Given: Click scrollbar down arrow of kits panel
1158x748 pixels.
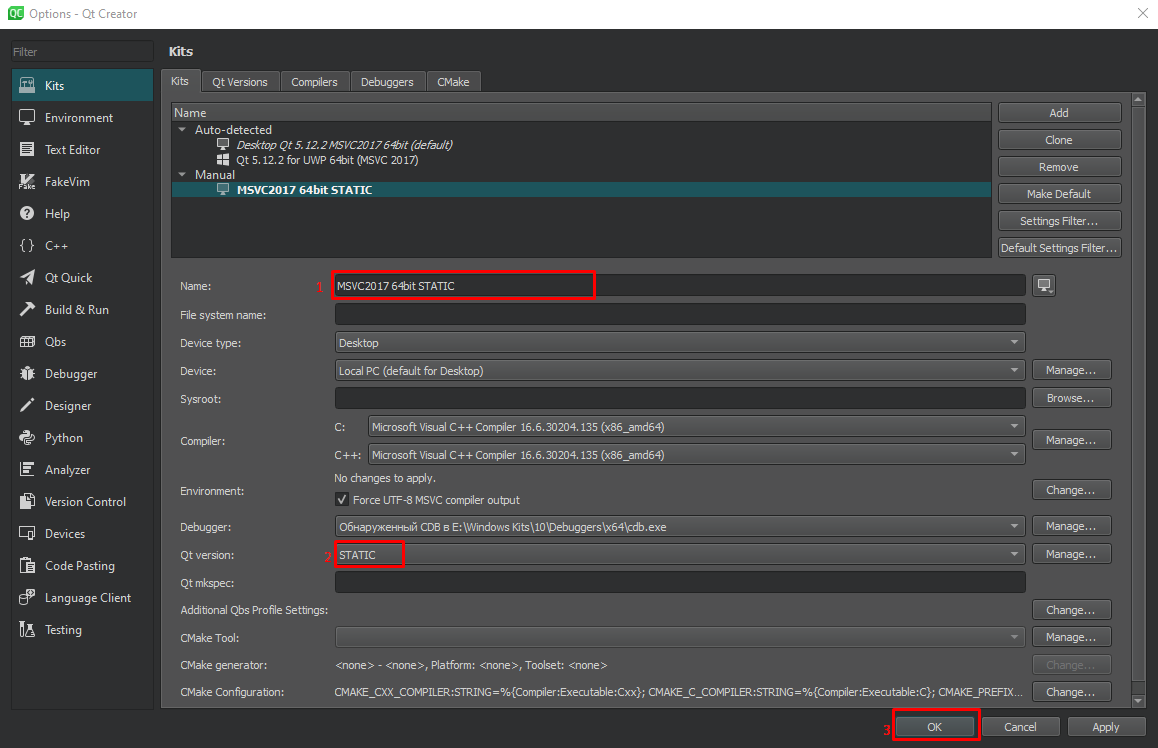Looking at the screenshot, I should (1138, 701).
